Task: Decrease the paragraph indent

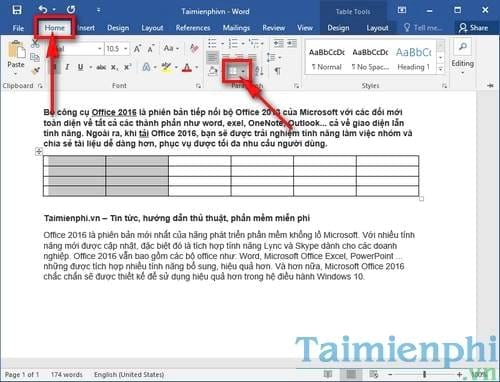Action: pyautogui.click(x=278, y=43)
